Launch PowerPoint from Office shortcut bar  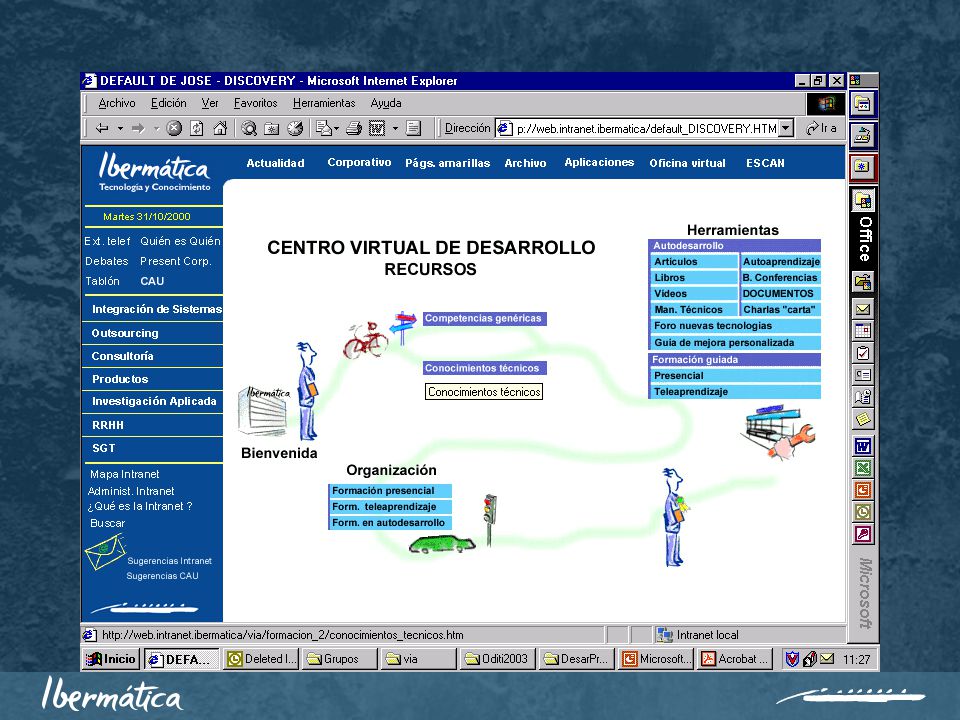point(863,490)
